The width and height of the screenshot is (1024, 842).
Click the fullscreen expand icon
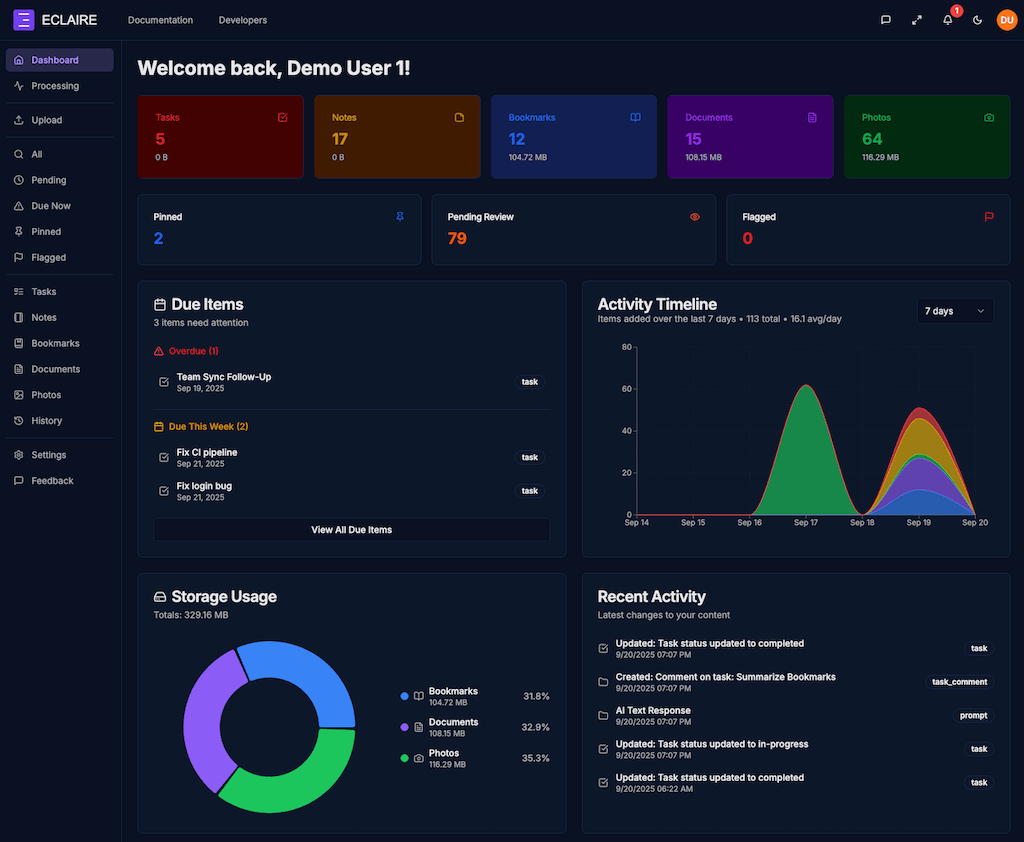click(x=916, y=20)
